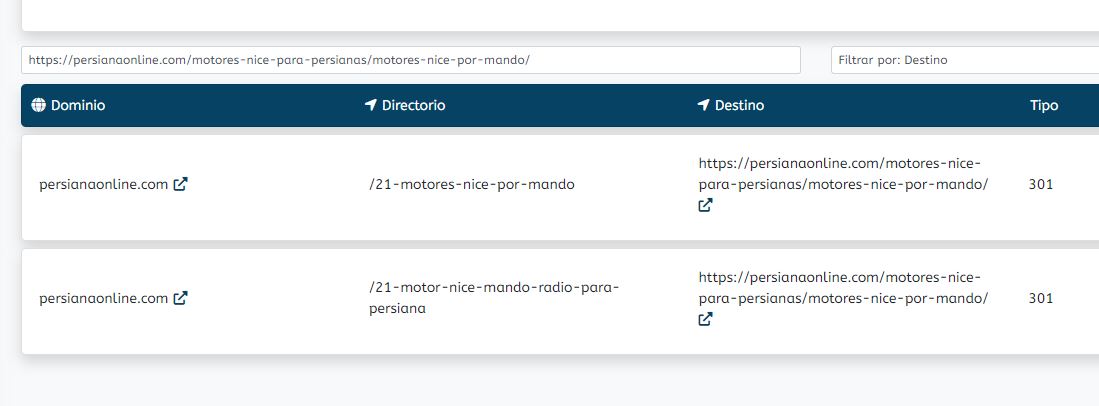The image size is (1099, 406).
Task: Select the Tipo column header
Action: click(x=1044, y=105)
